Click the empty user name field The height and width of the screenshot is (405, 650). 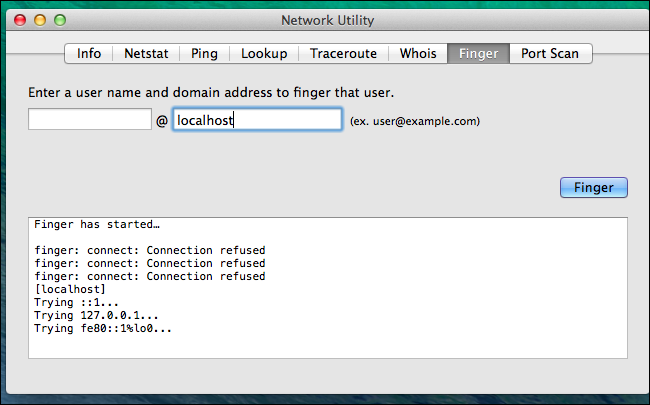pyautogui.click(x=90, y=120)
